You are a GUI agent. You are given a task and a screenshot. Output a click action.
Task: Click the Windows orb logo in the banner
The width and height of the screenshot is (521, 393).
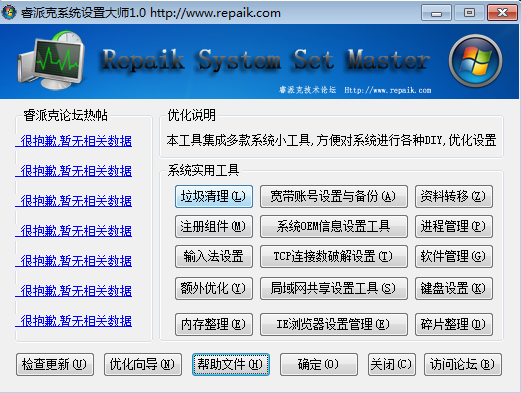475,61
